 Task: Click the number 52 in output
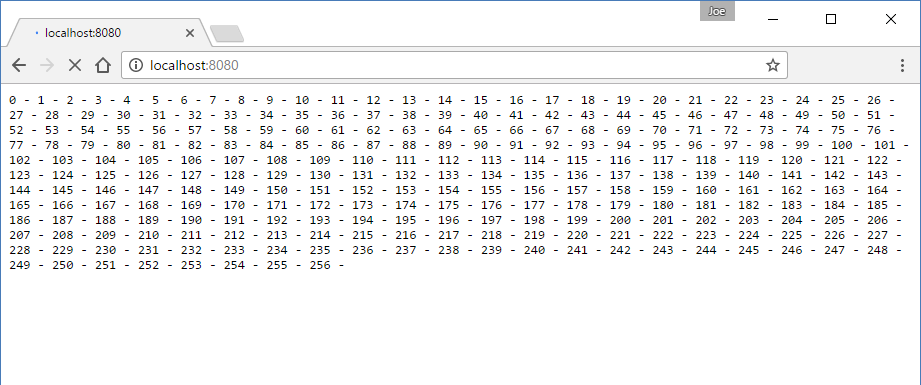[x=16, y=130]
